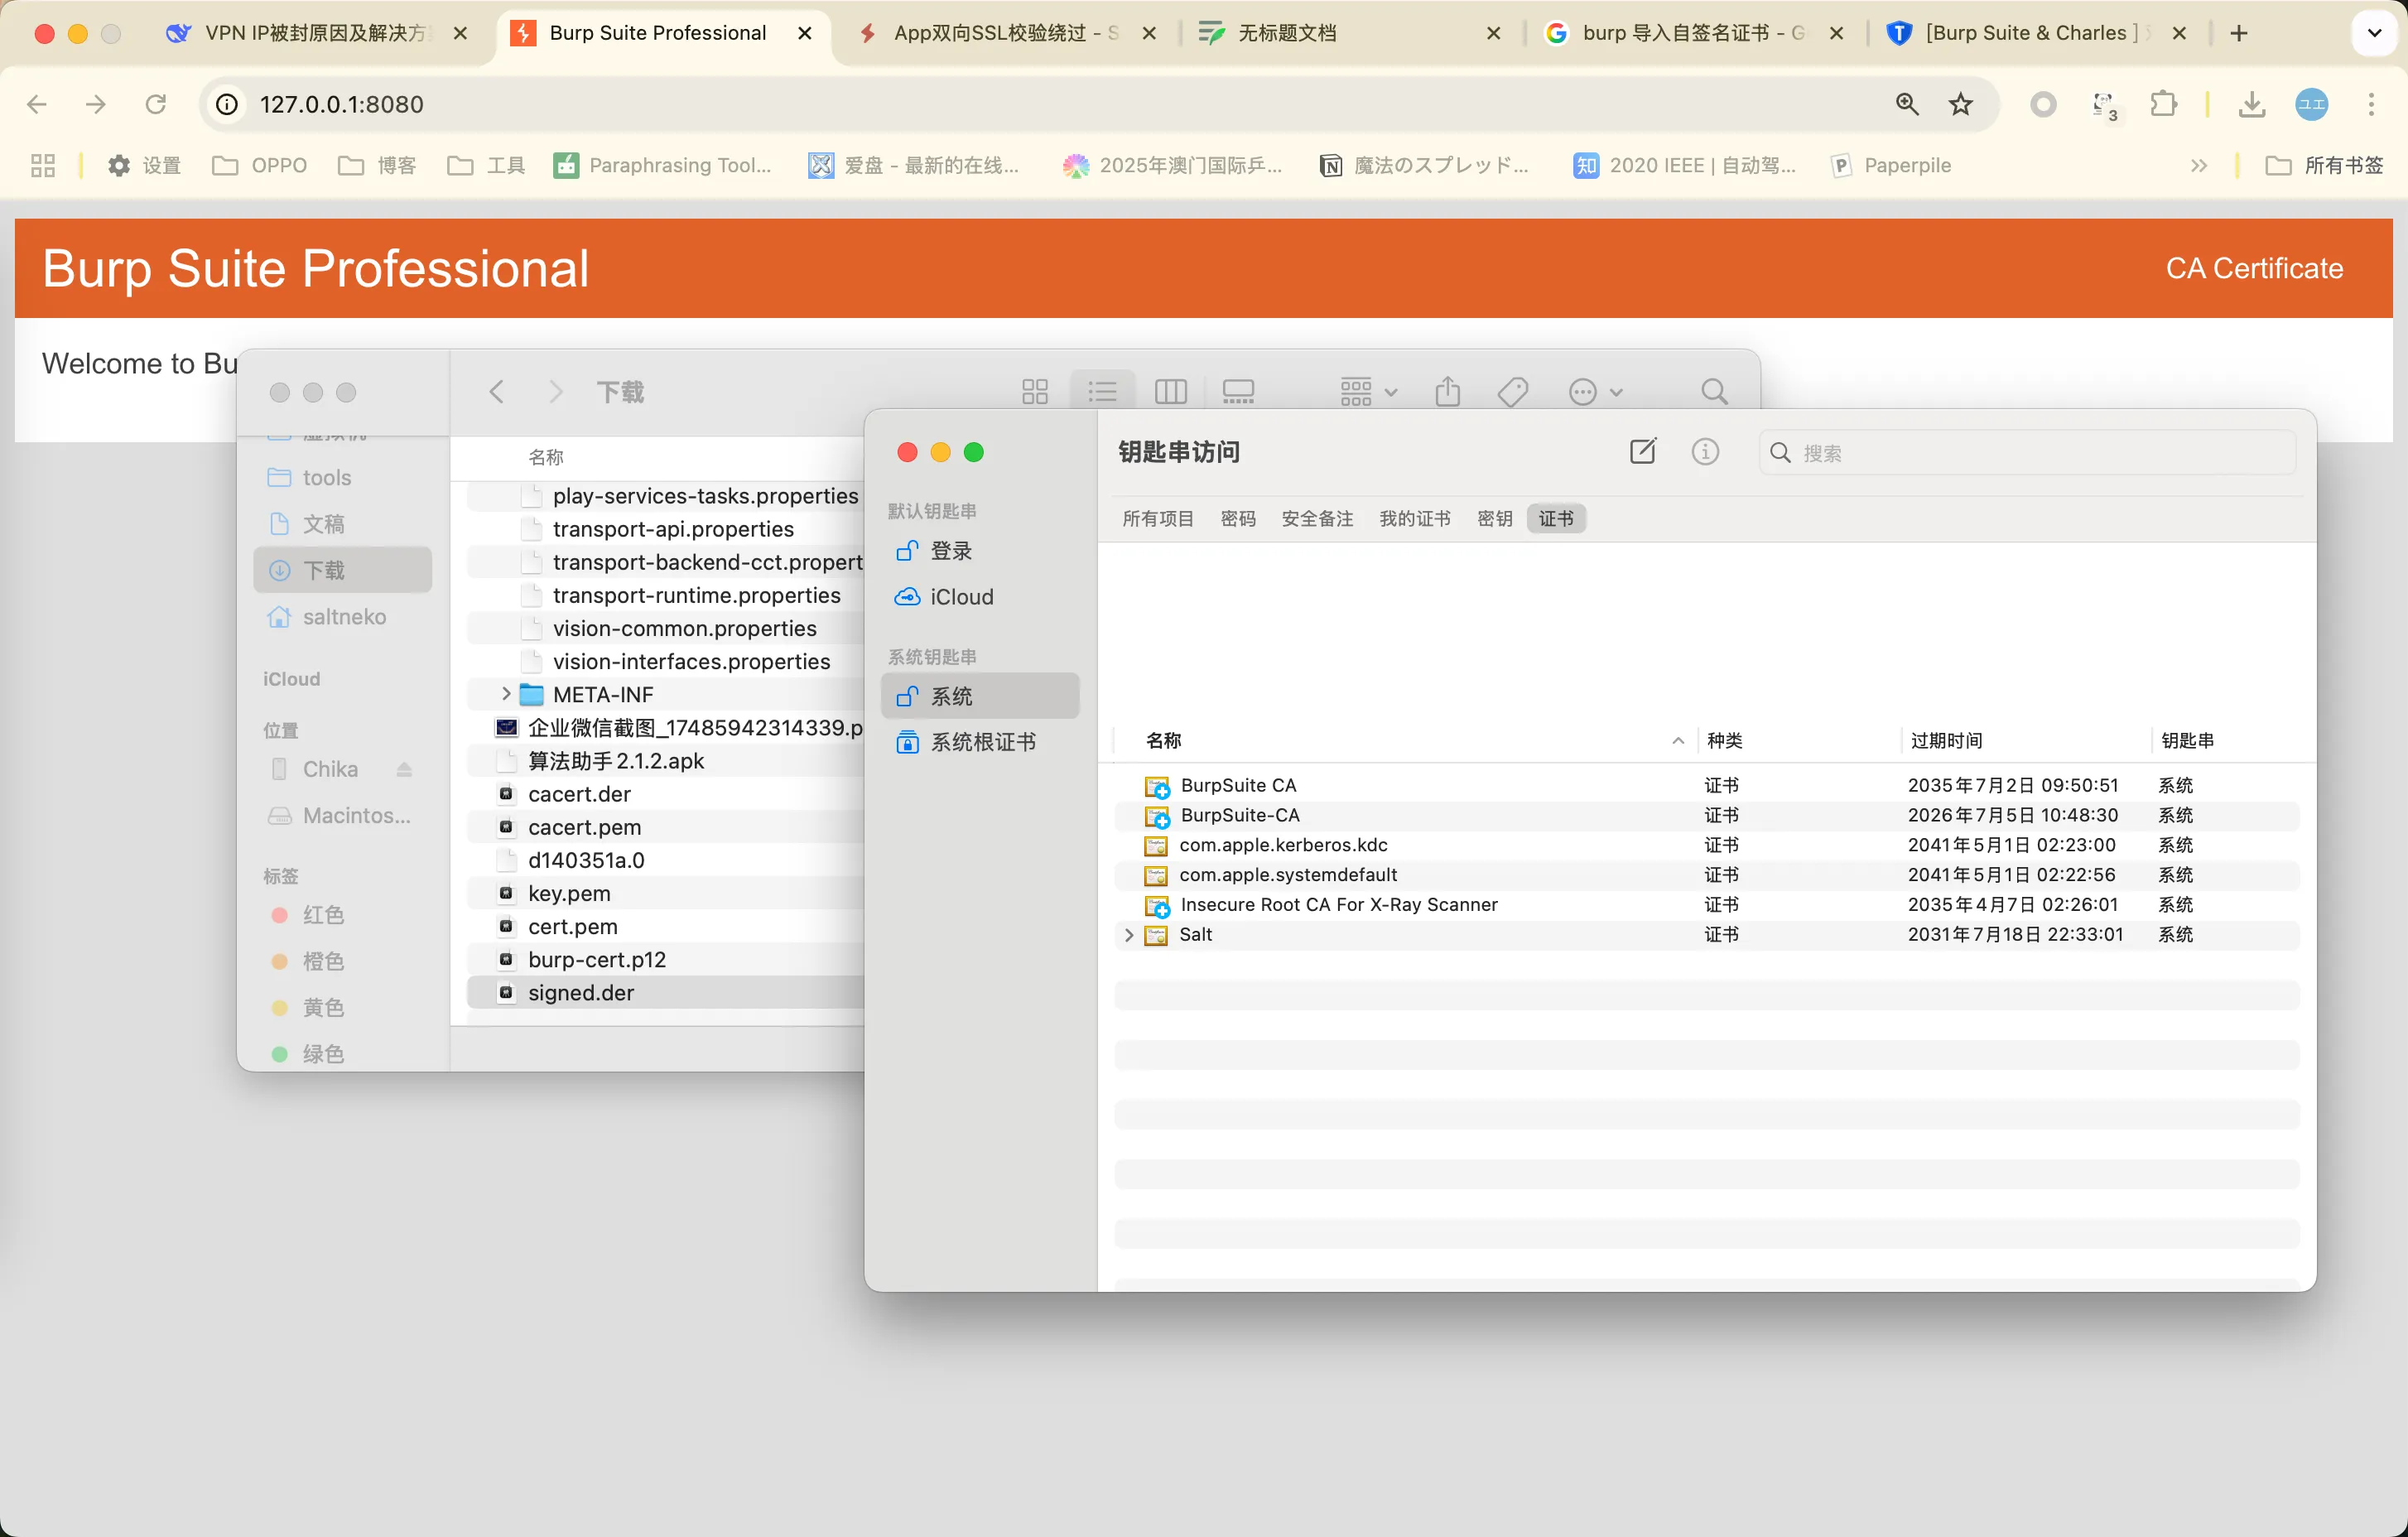Screen dimensions: 2408x1537
Task: Open the Chrome three-dot menu
Action: point(2371,104)
